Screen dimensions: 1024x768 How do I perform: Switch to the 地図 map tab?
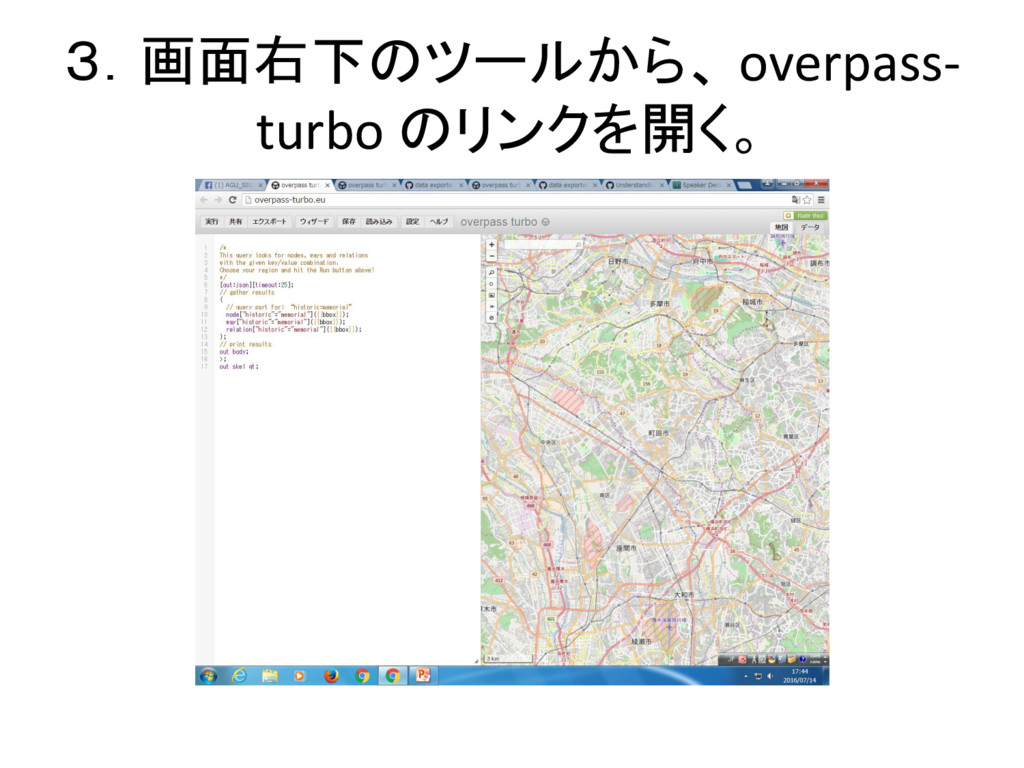click(x=782, y=227)
